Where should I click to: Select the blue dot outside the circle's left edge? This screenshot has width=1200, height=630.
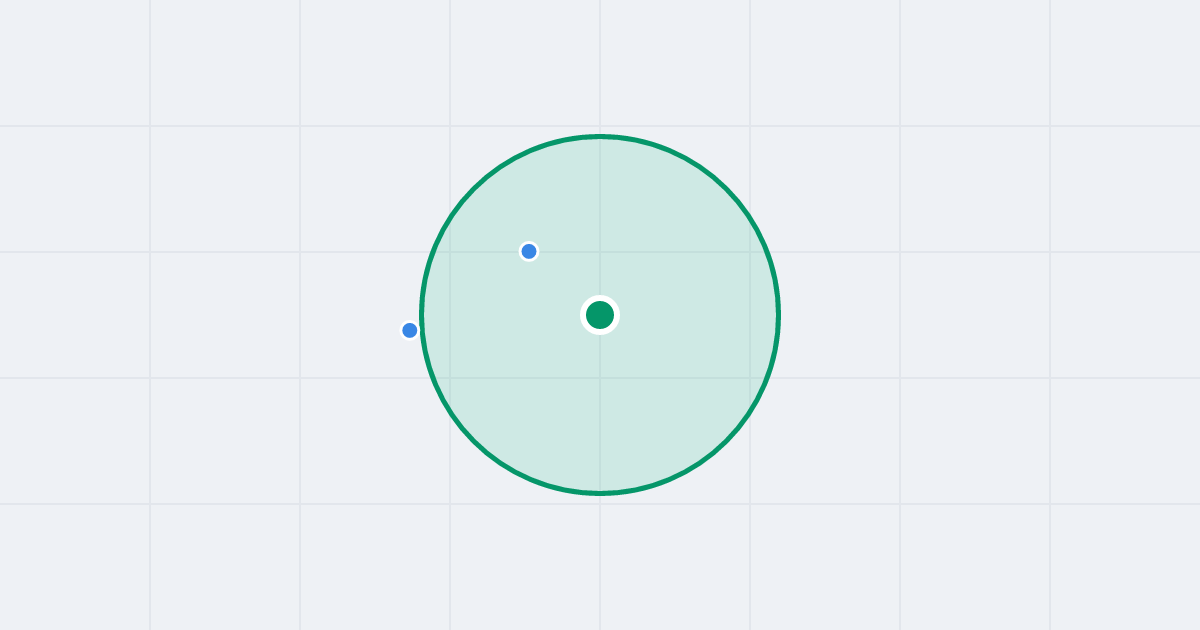tap(410, 330)
